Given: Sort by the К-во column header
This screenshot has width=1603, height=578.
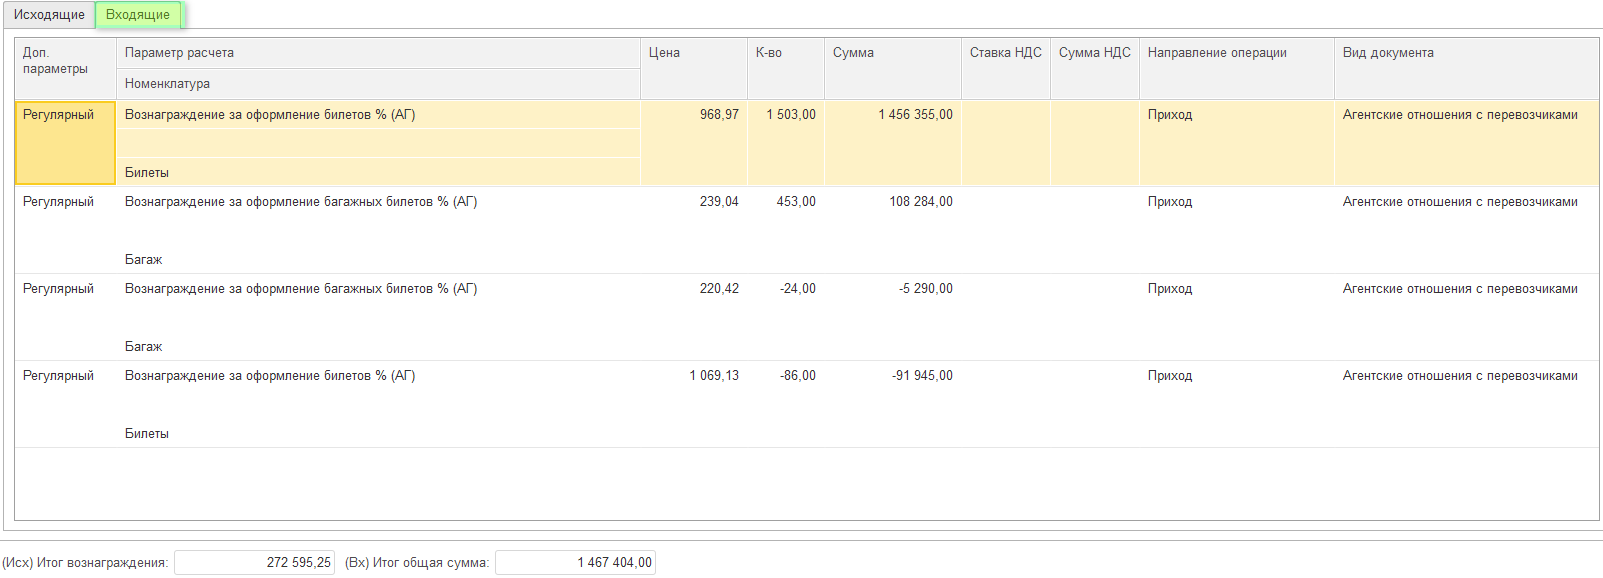Looking at the screenshot, I should coord(785,54).
